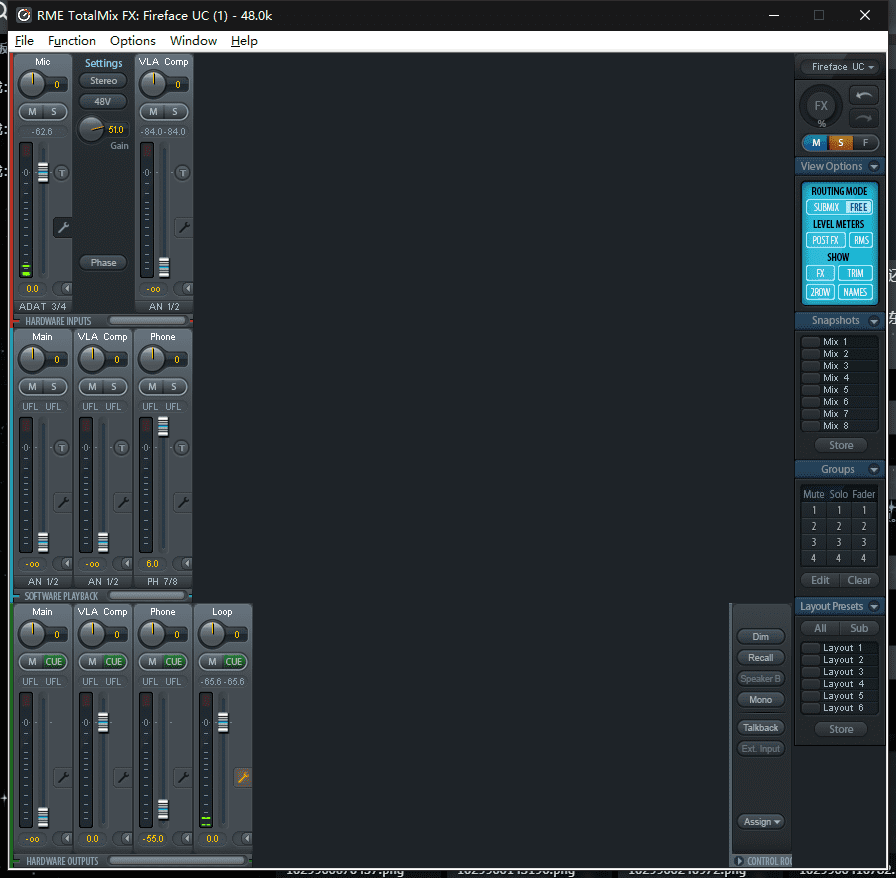Viewport: 896px width, 878px height.
Task: Click the Mic channel fader handle
Action: [x=43, y=173]
